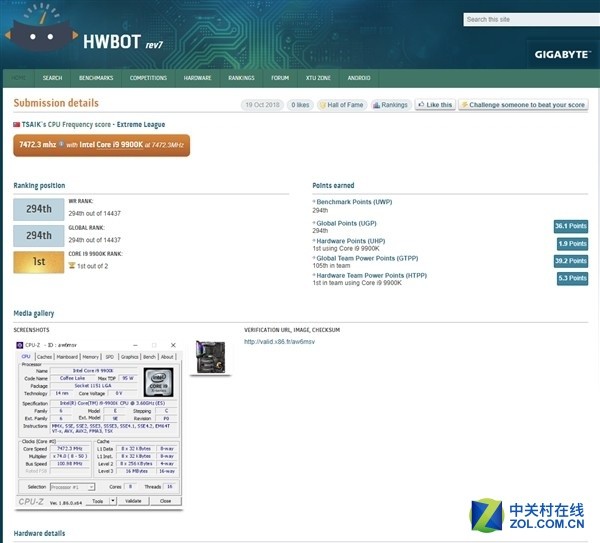Open the Extreme League link

tap(141, 124)
